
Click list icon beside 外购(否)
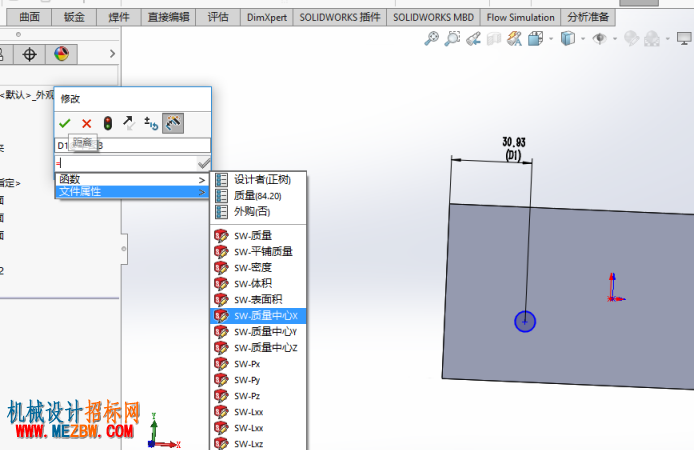click(221, 212)
